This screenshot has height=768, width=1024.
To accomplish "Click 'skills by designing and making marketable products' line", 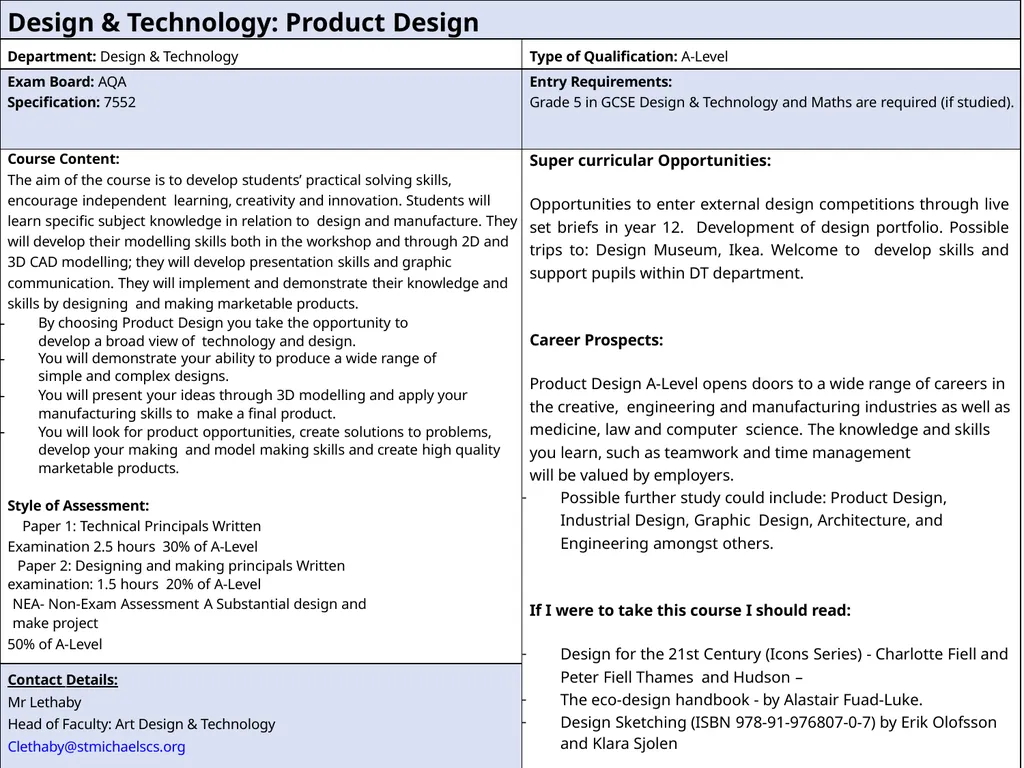I will tap(183, 304).
